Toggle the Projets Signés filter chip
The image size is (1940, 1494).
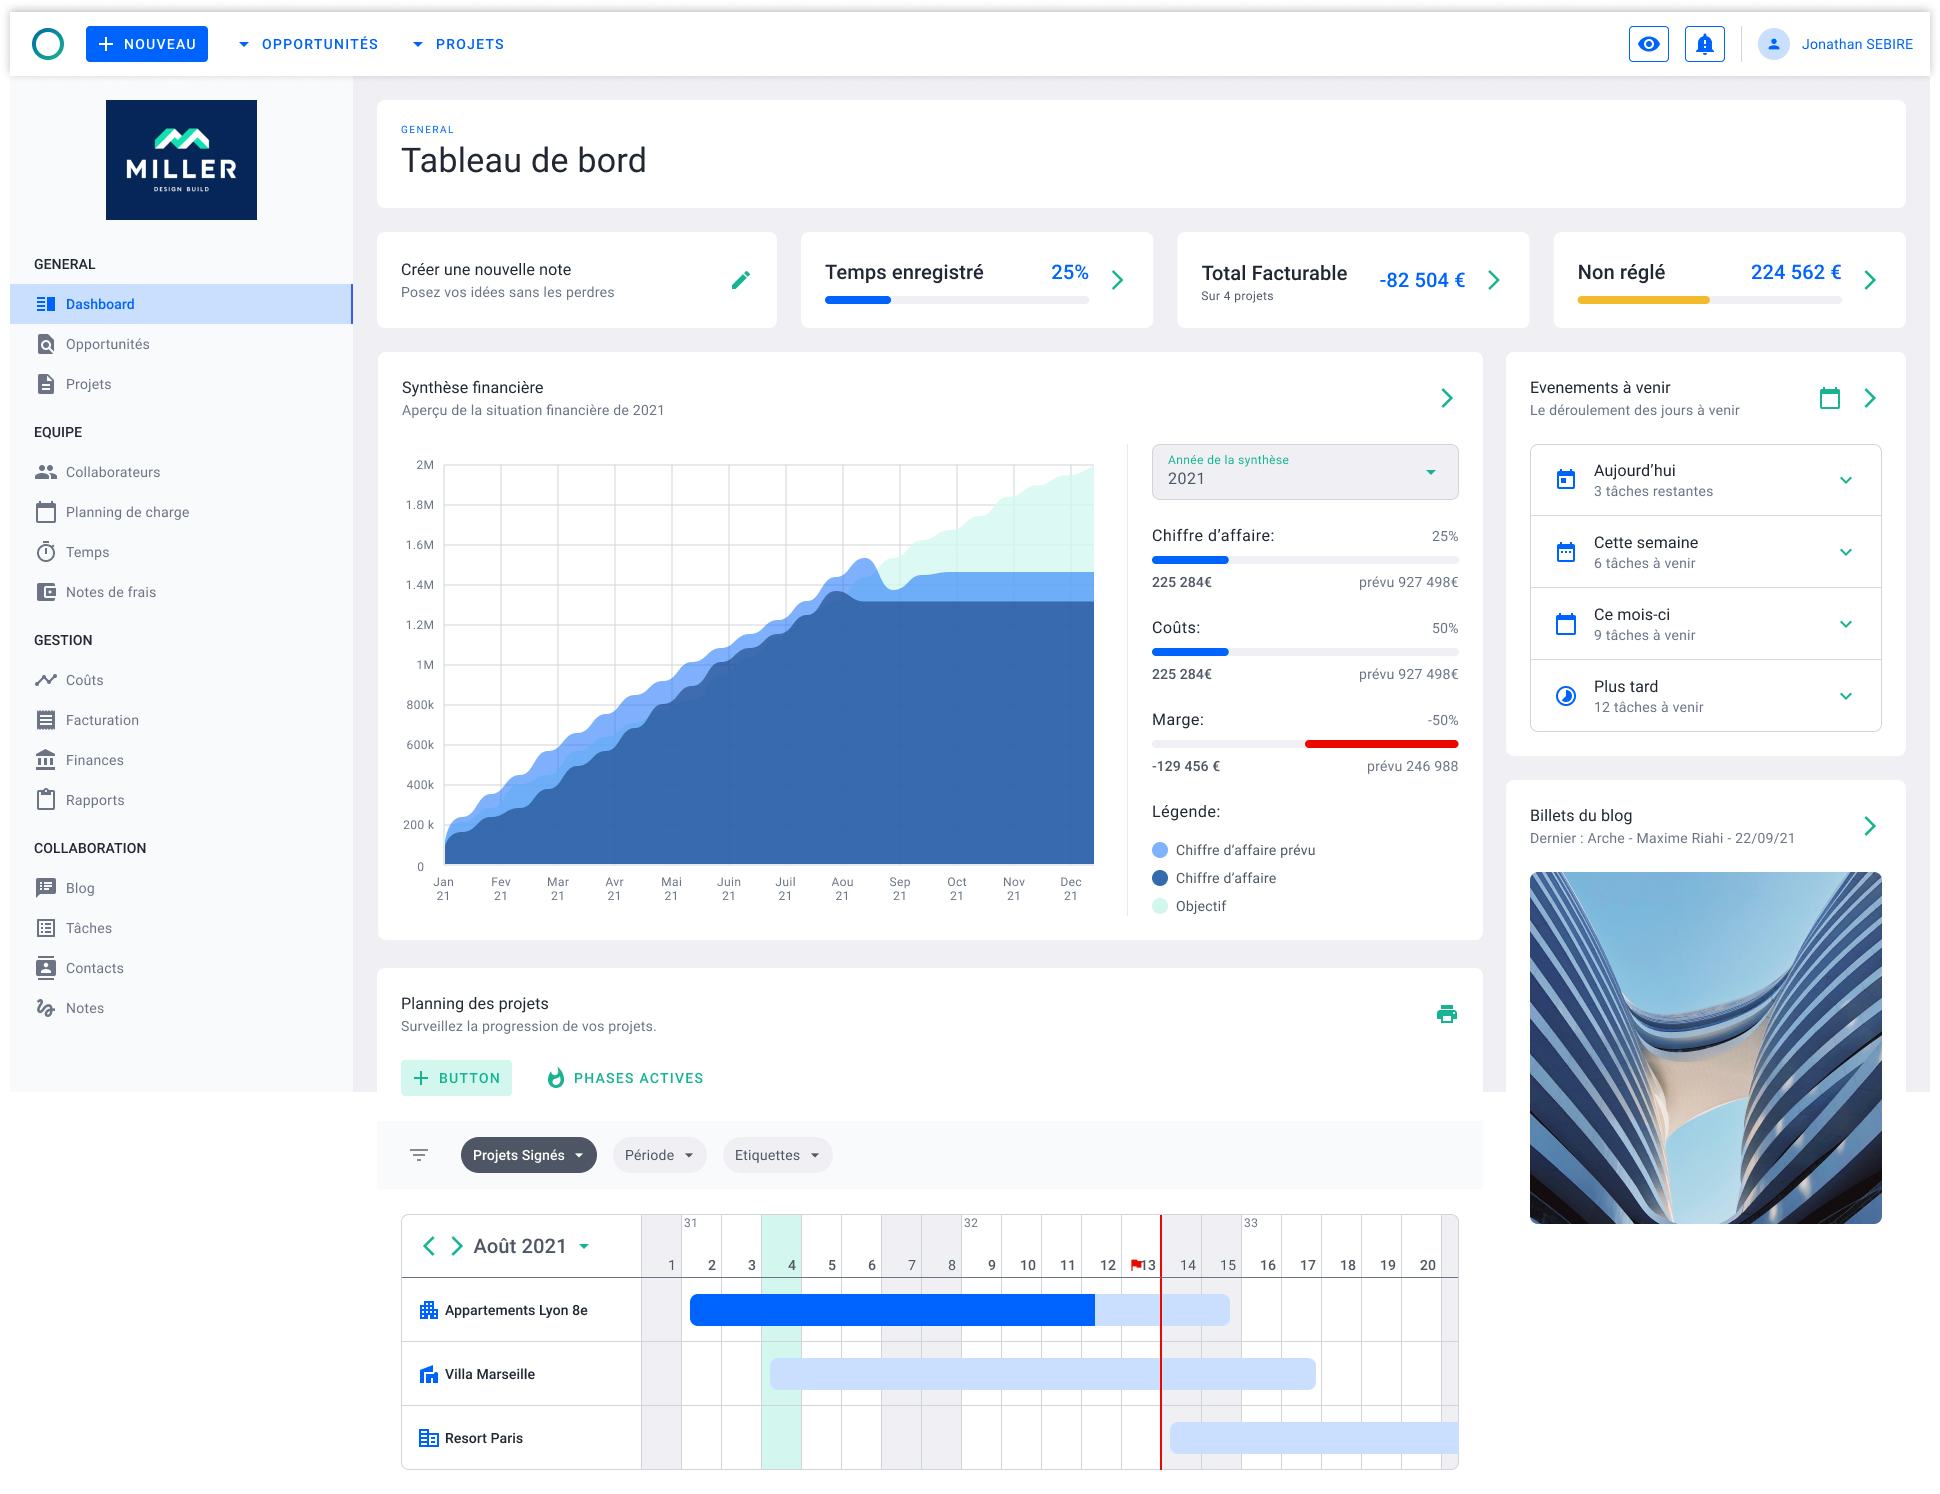coord(528,1155)
